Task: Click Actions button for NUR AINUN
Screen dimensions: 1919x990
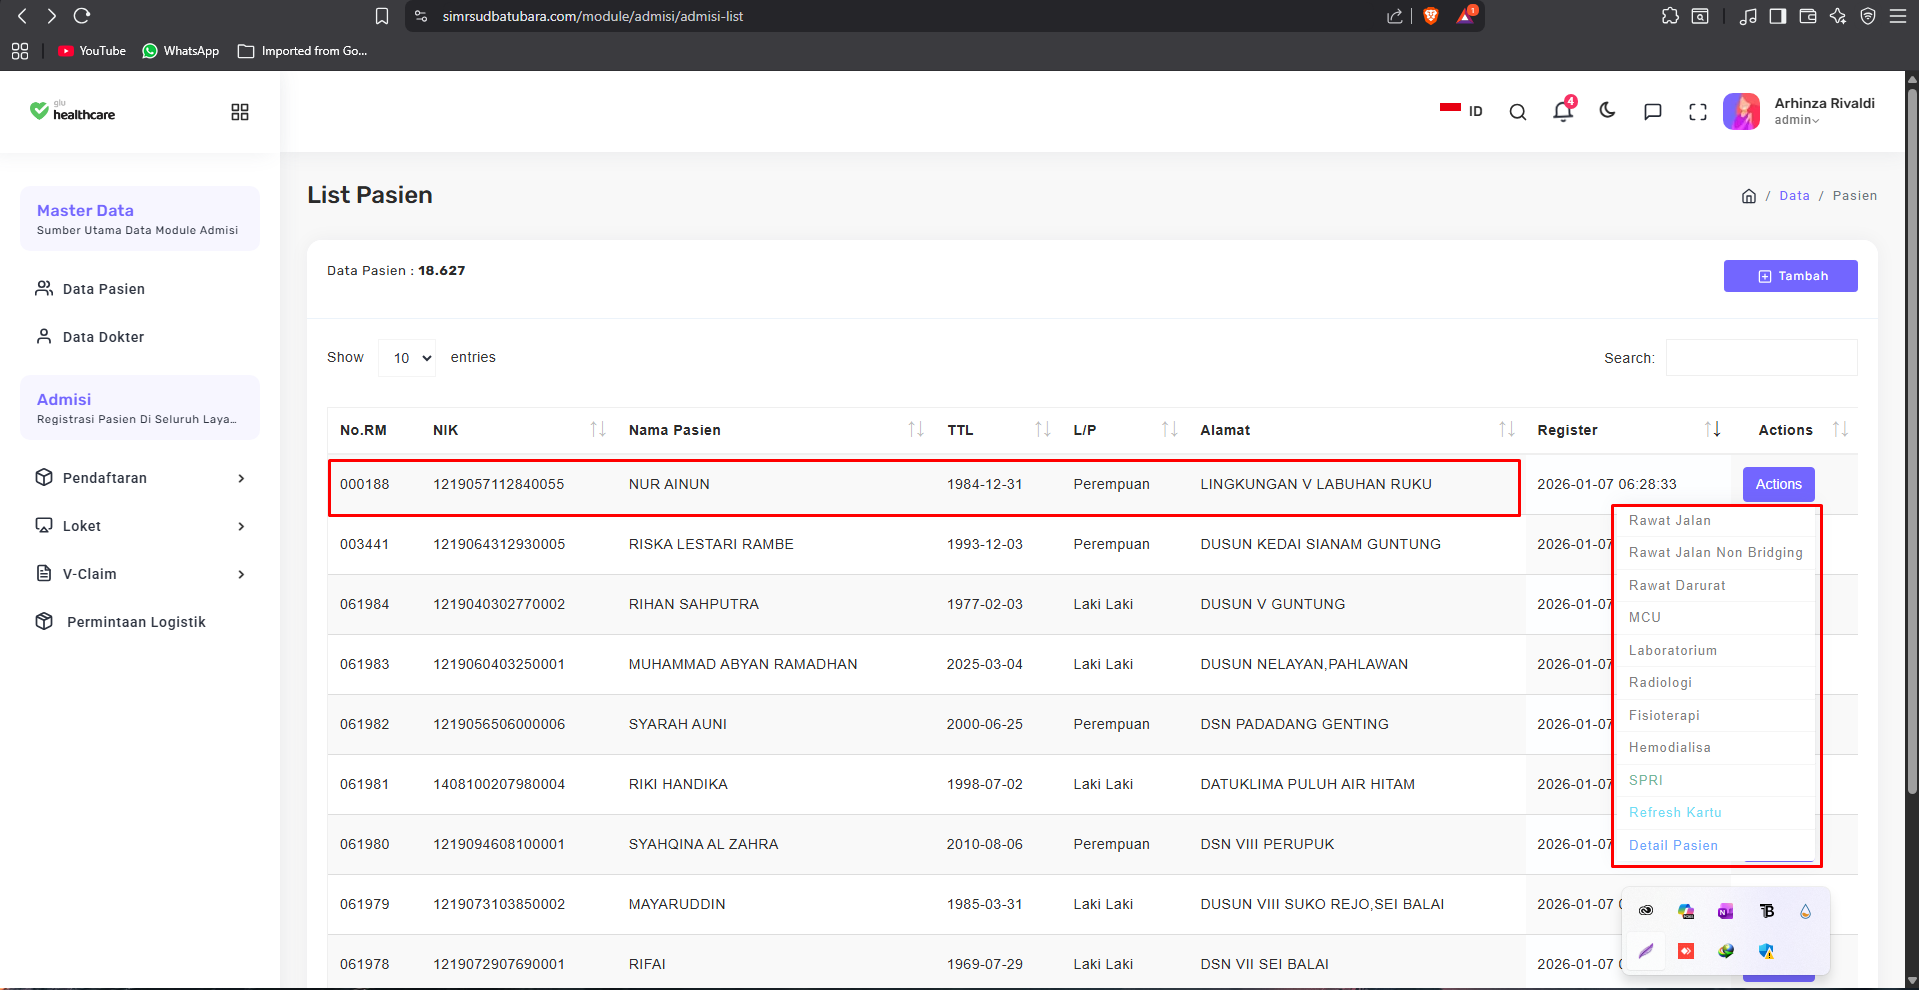Action: point(1778,484)
